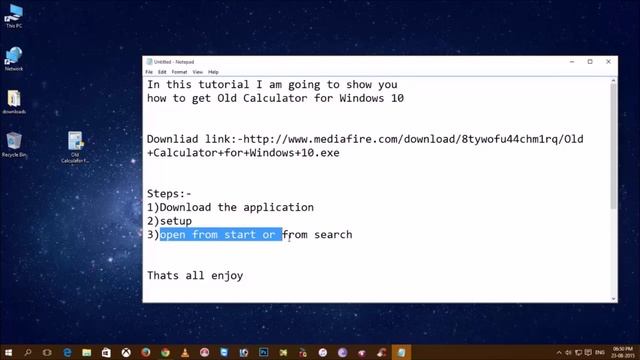The width and height of the screenshot is (640, 360).
Task: Open the Windows Start menu
Action: click(8, 353)
